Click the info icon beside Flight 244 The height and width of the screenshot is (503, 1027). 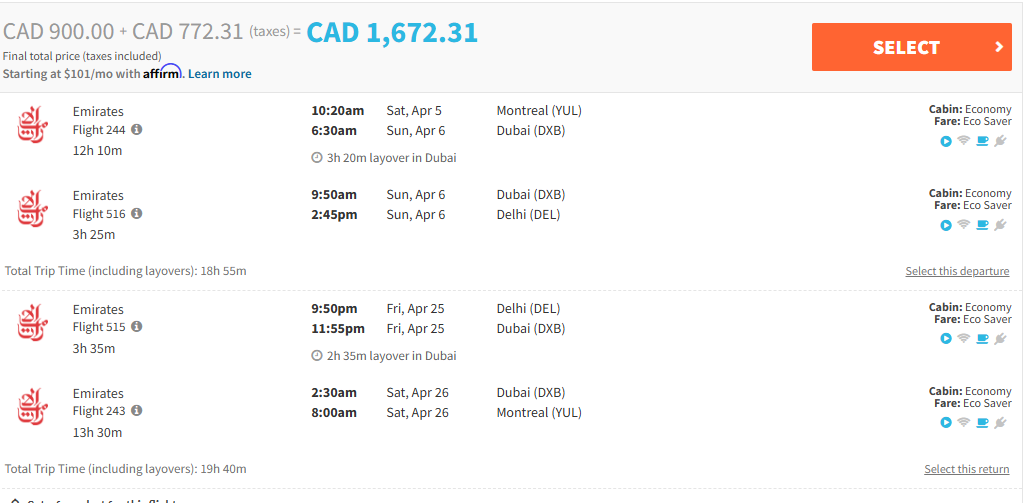point(137,130)
